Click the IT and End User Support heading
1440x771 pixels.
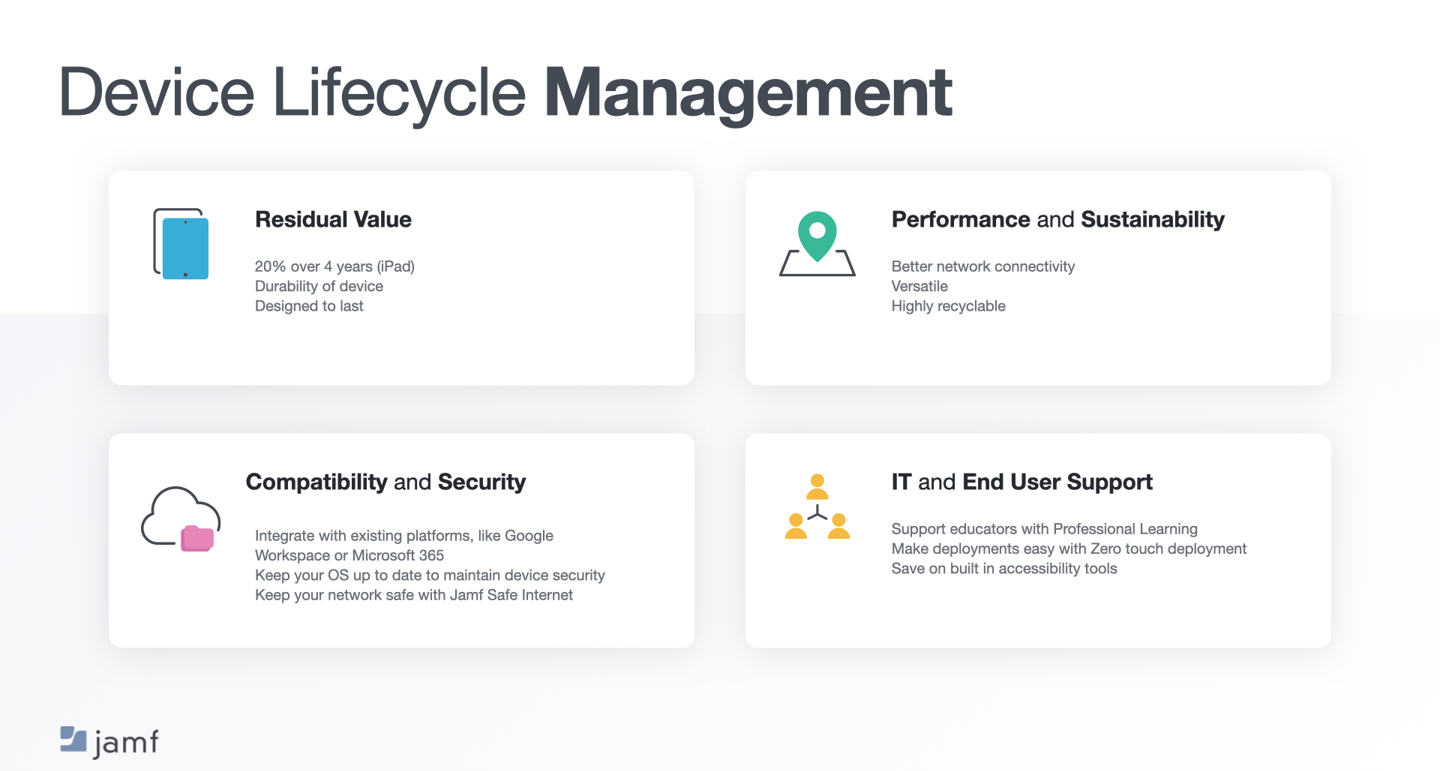click(x=1022, y=482)
